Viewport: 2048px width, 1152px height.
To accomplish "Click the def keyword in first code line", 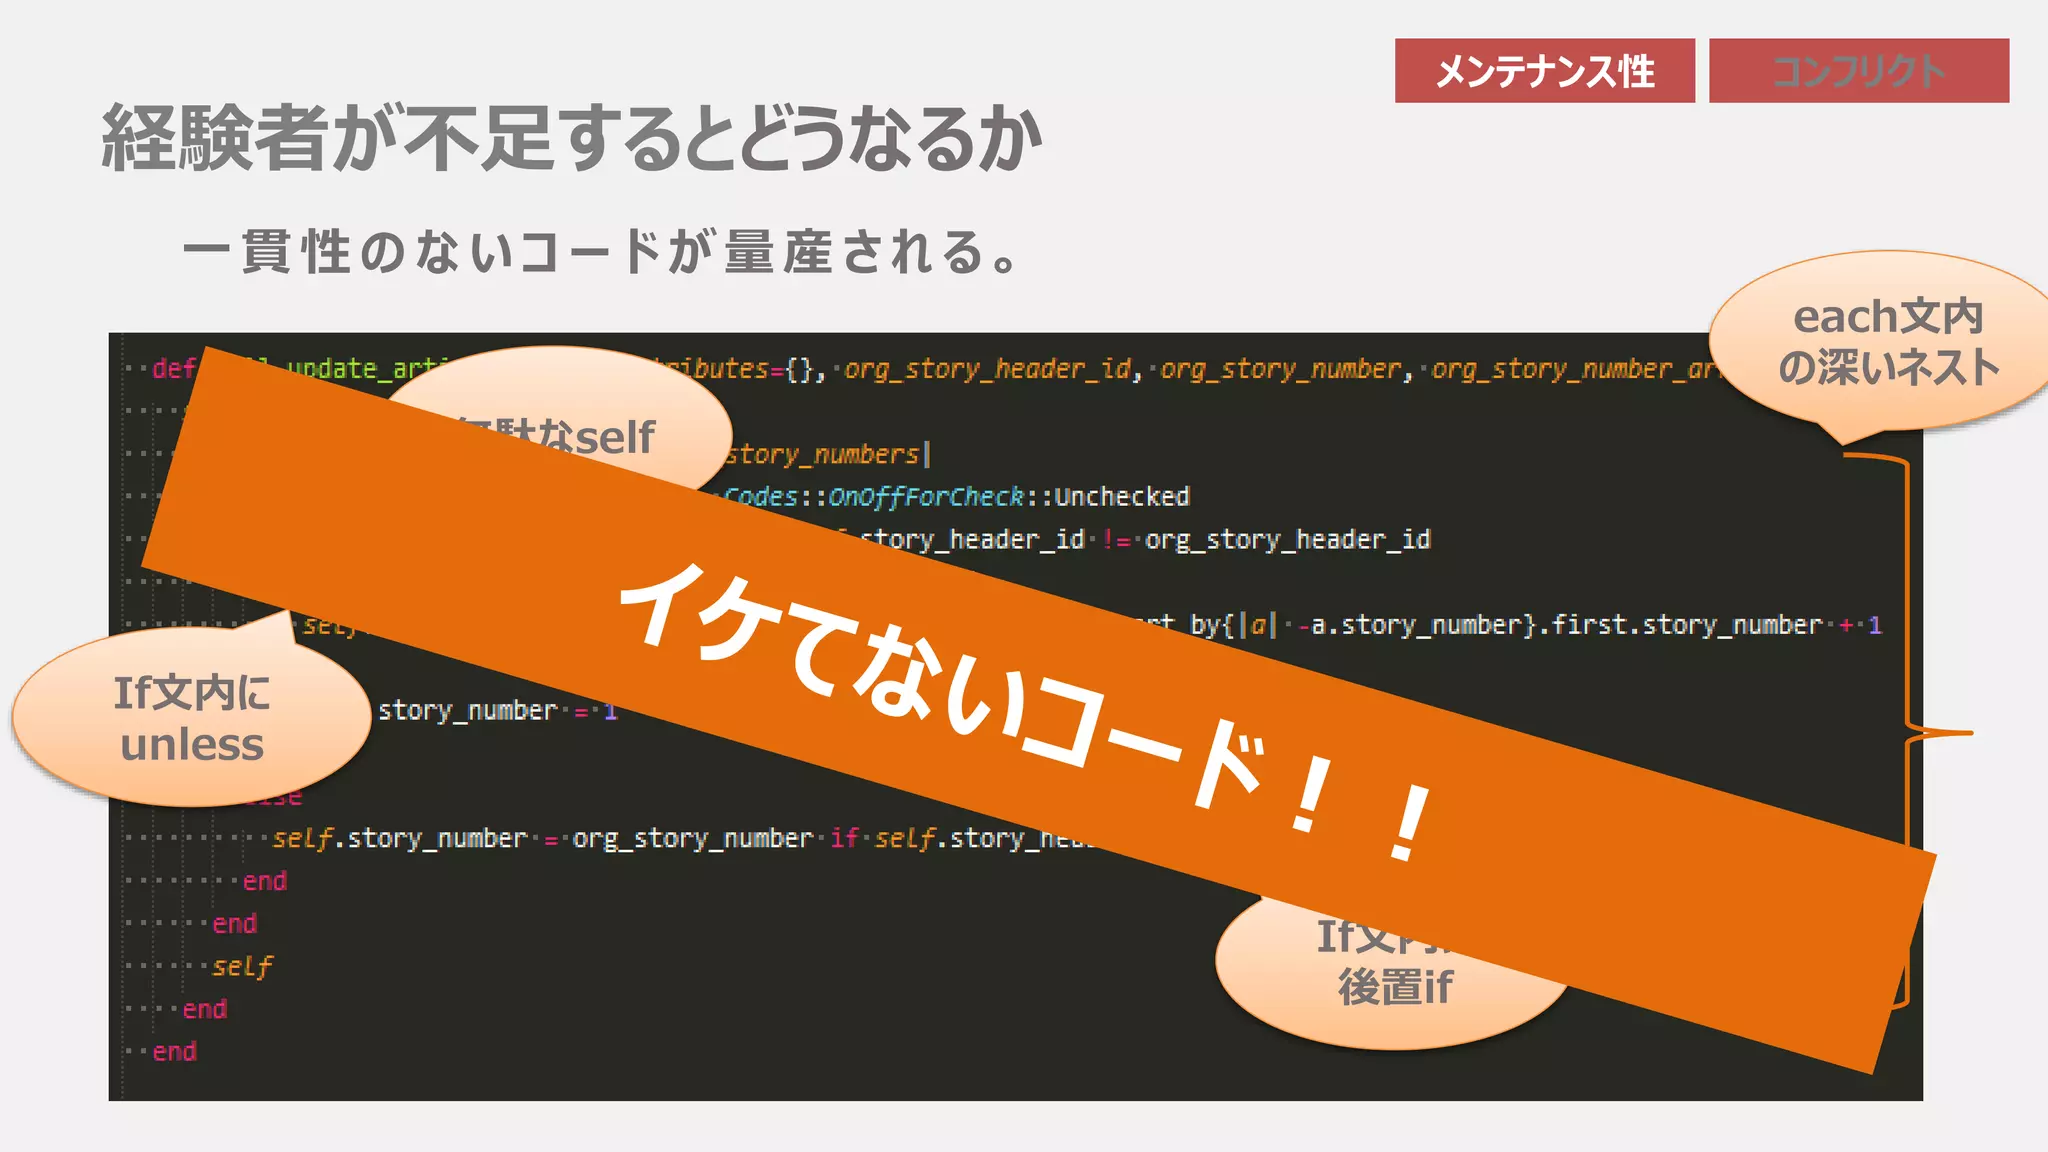I will (173, 369).
